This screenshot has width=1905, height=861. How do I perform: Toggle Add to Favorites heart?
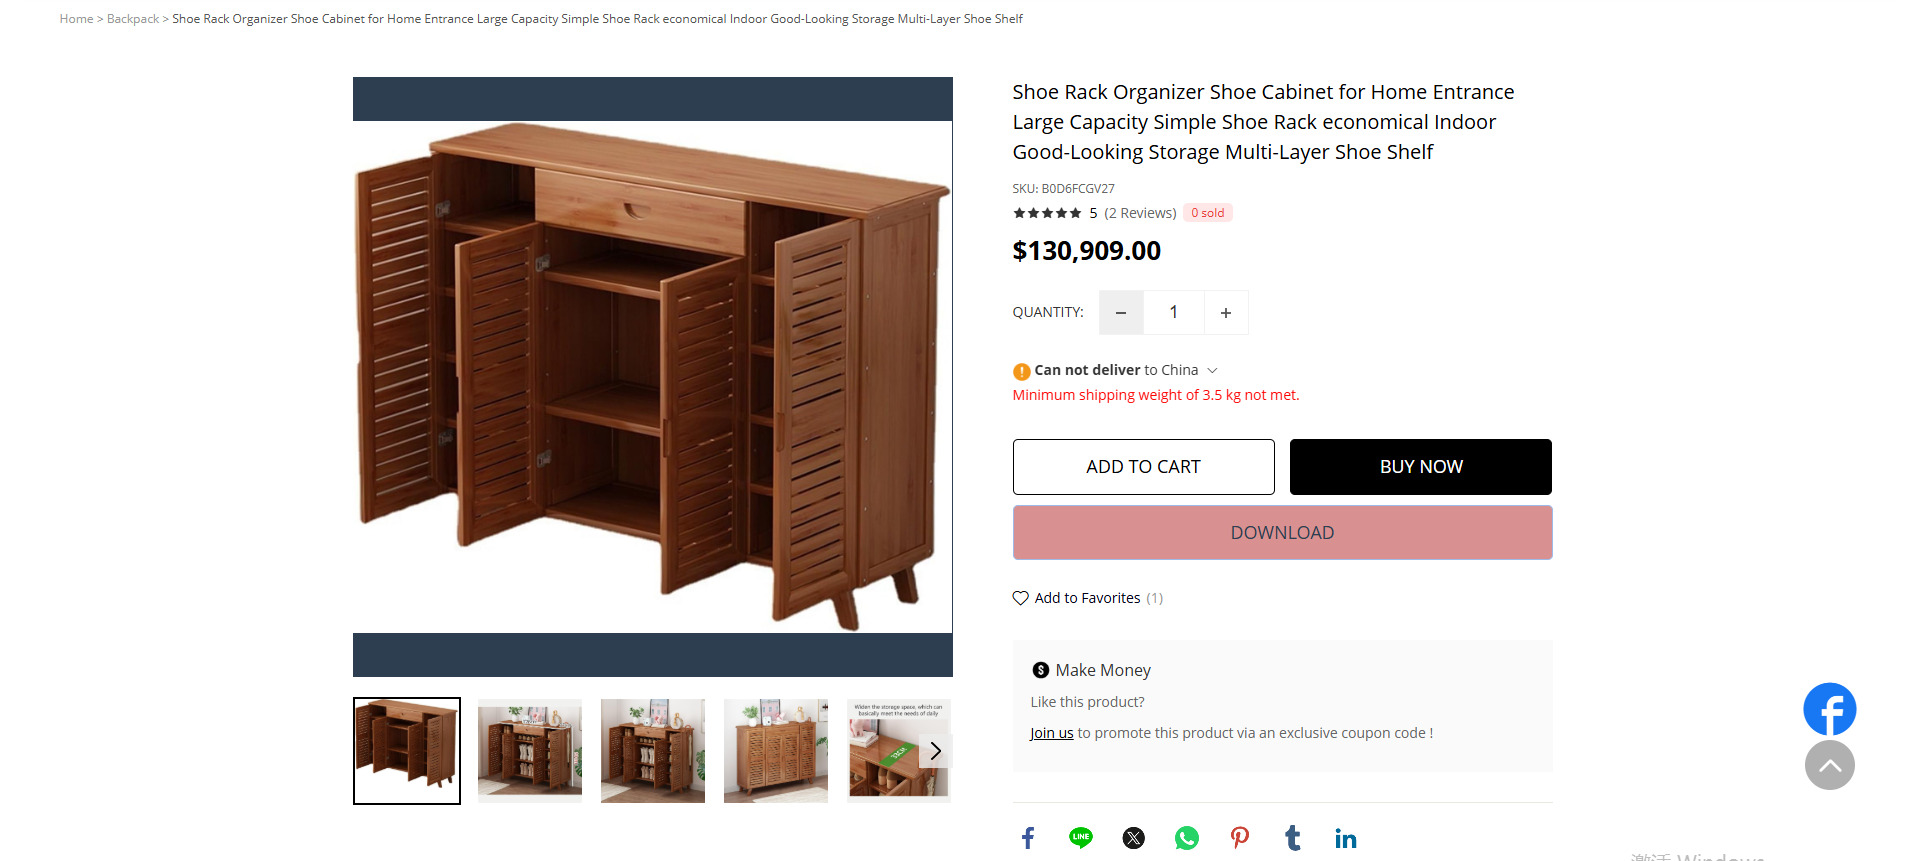point(1020,598)
